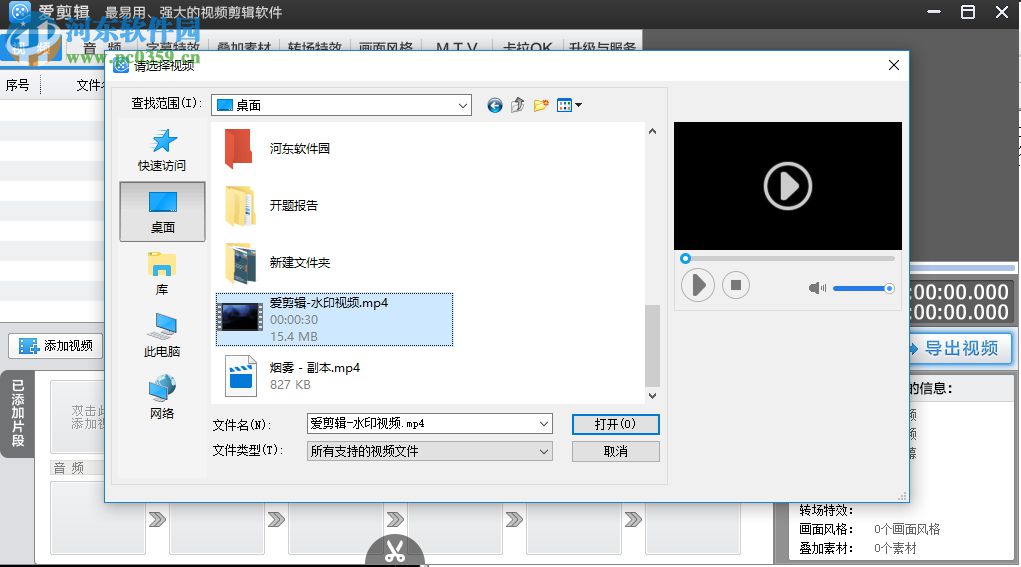The height and width of the screenshot is (567, 1021).
Task: Click the round play button below preview
Action: [697, 285]
